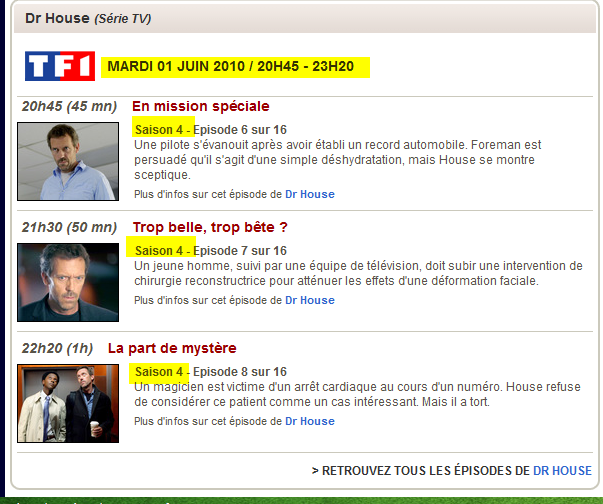603x504 pixels.
Task: Click the 22h20 (1h) time label
Action: (57, 348)
